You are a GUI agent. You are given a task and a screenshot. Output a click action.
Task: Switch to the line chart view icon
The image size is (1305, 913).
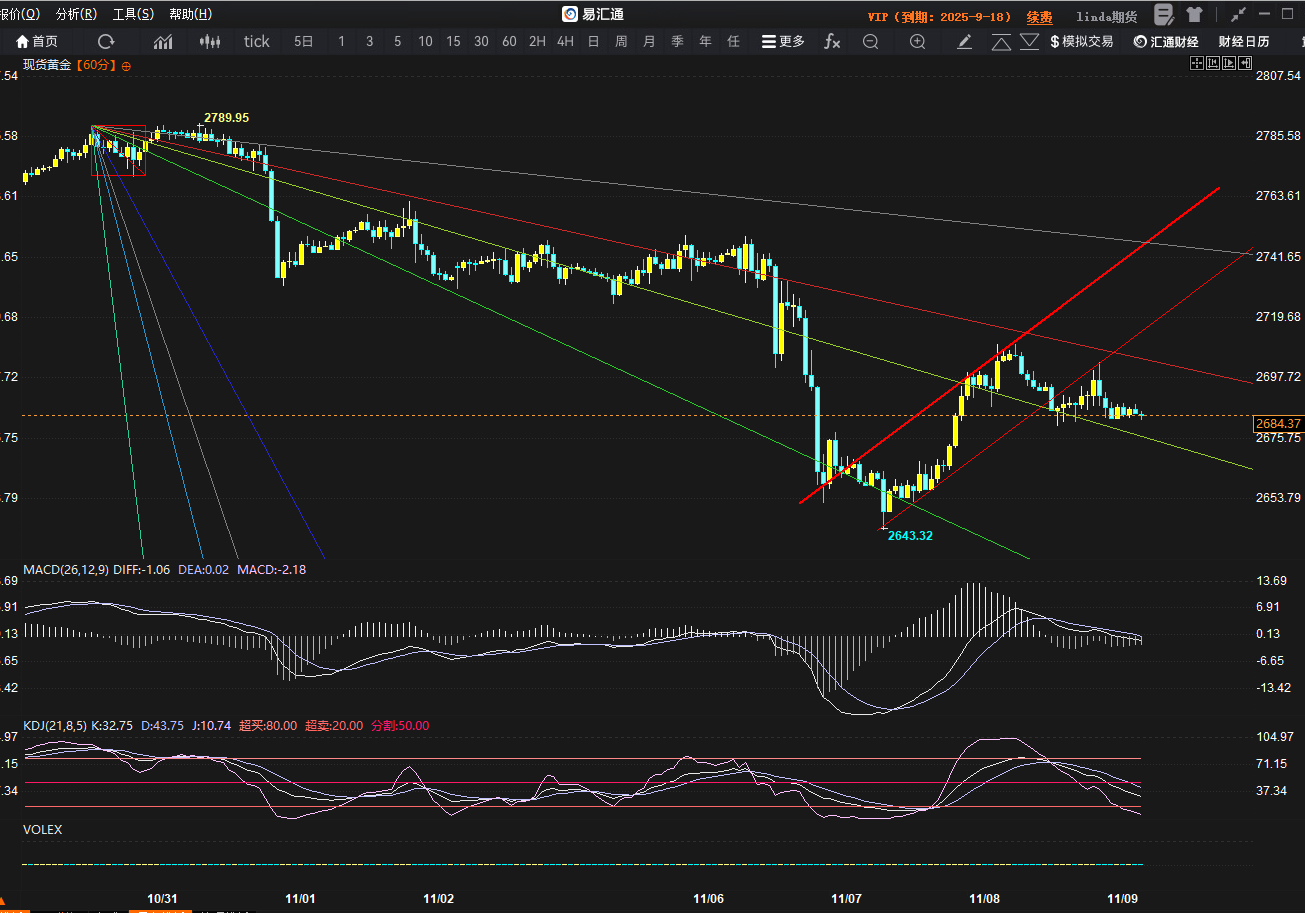coord(163,41)
